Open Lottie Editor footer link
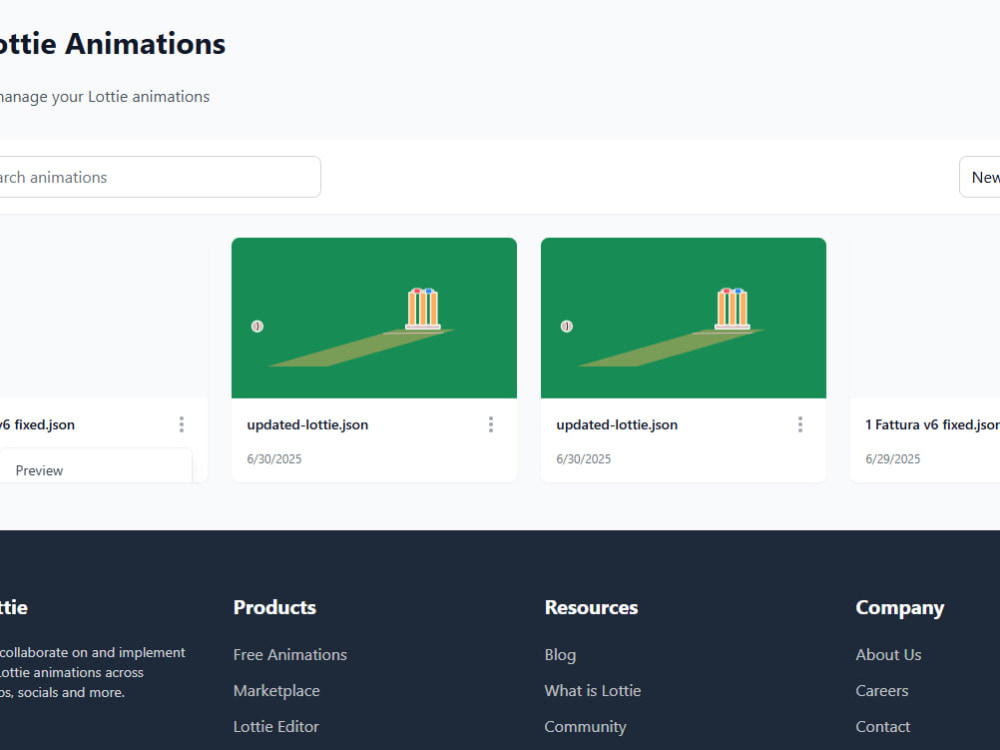 coord(276,726)
